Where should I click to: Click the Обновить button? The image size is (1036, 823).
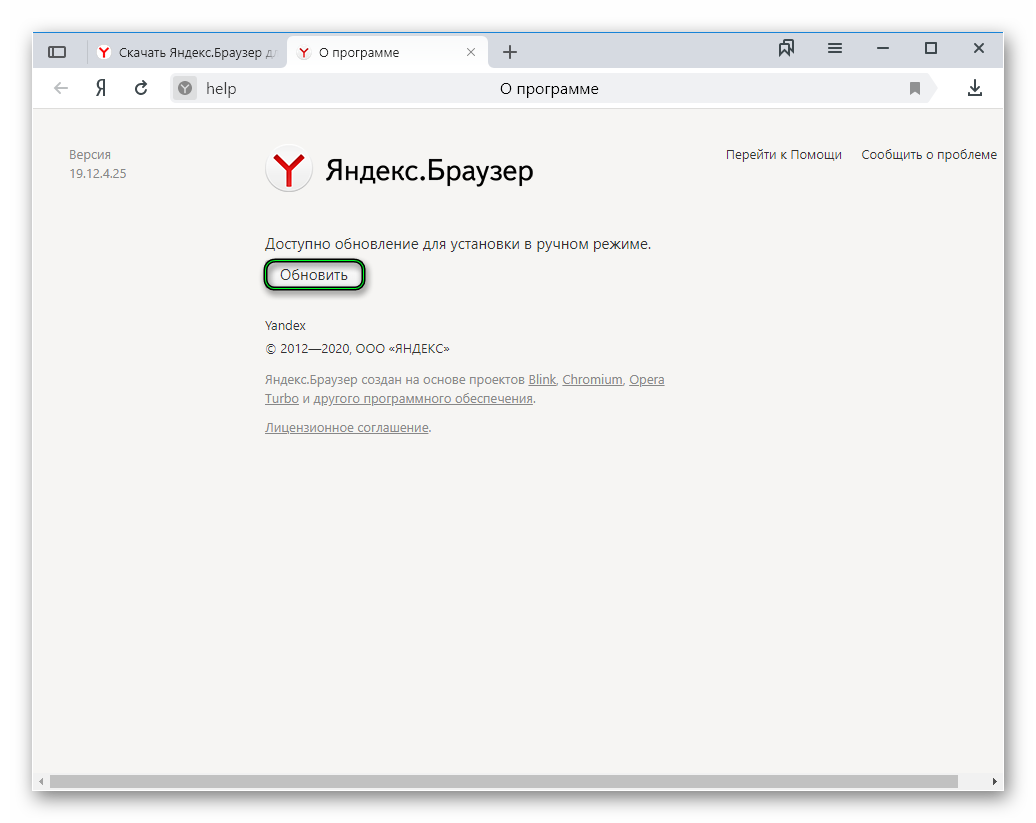(x=314, y=275)
